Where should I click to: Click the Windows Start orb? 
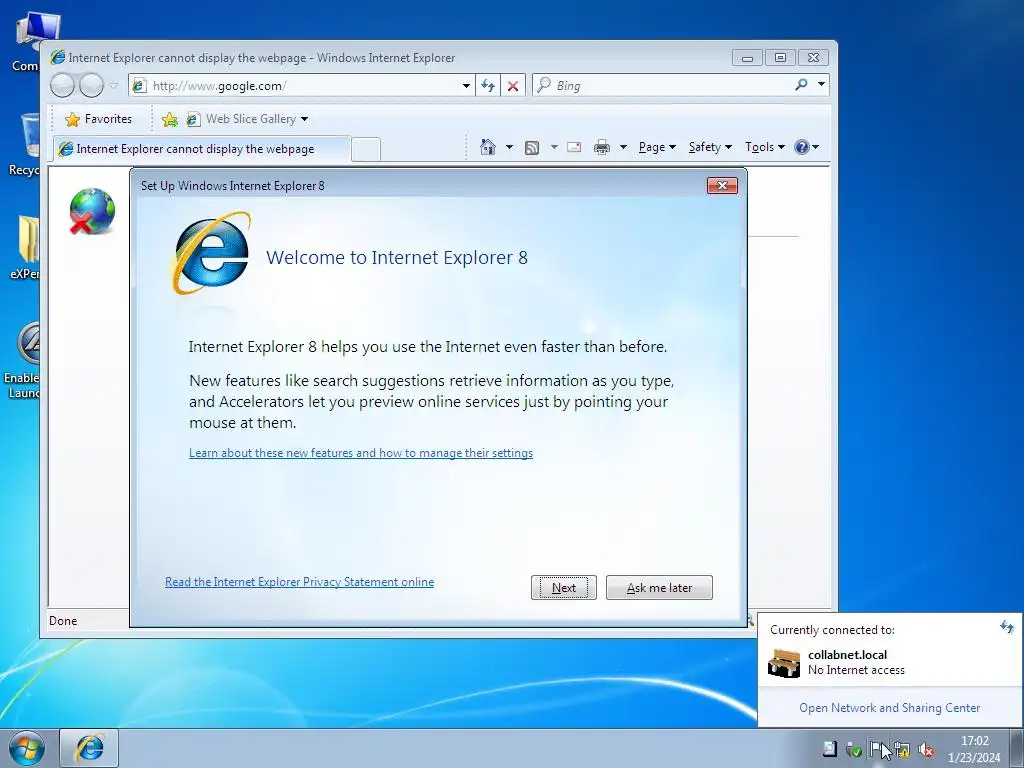(x=27, y=748)
